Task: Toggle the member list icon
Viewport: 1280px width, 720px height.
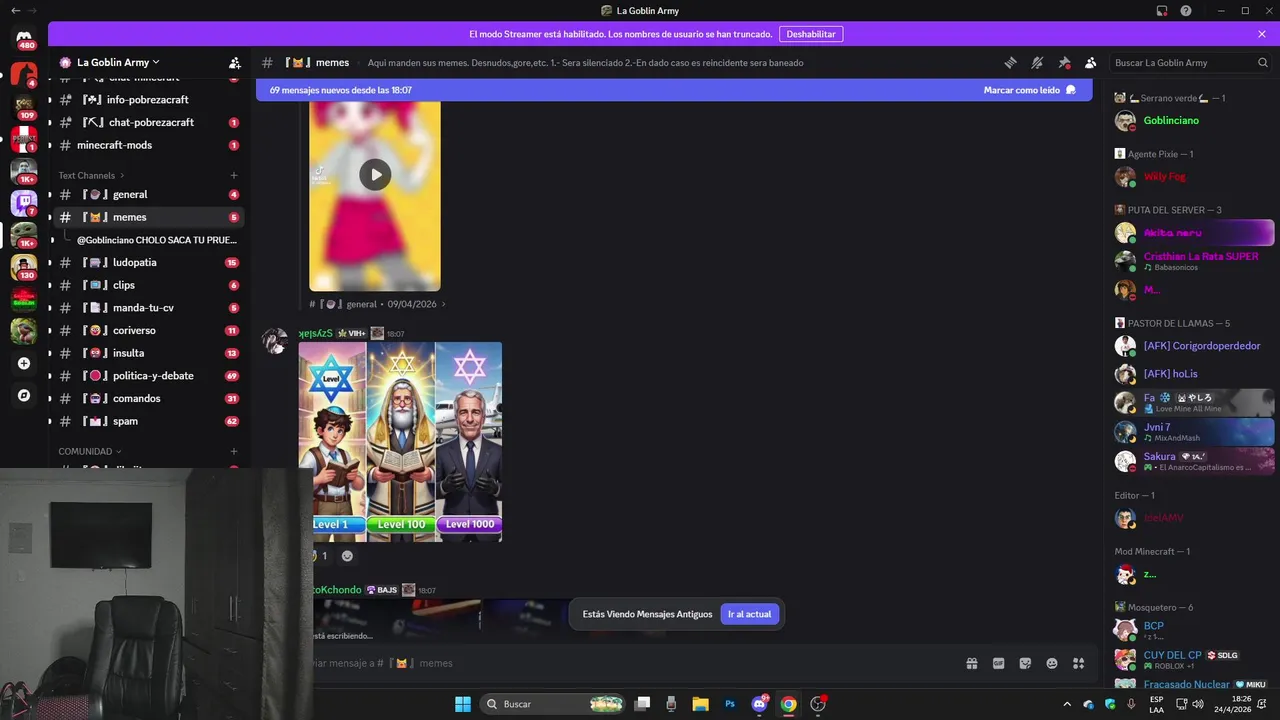Action: point(1091,62)
